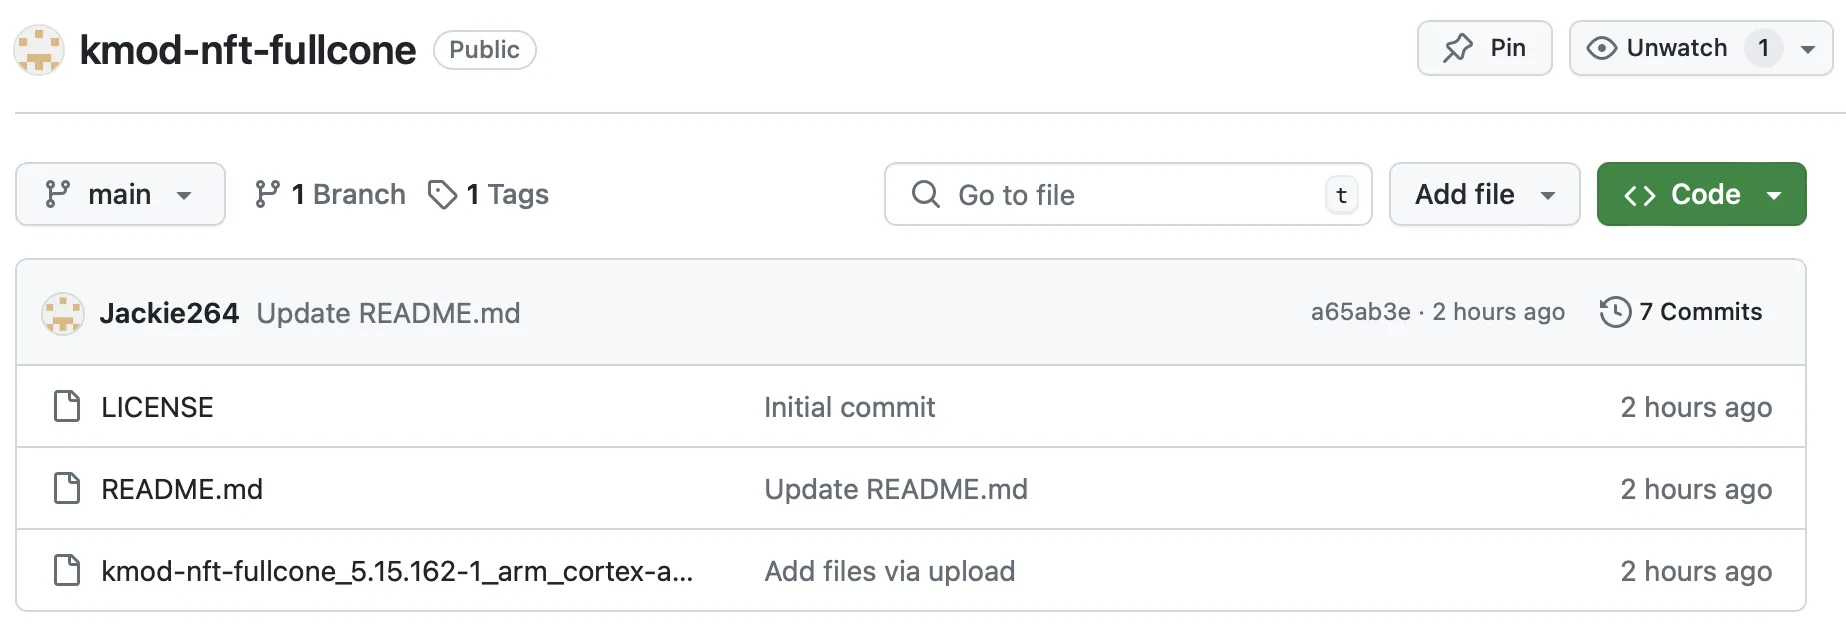Click the repository owner avatar beside the title
The image size is (1846, 634).
[x=39, y=50]
